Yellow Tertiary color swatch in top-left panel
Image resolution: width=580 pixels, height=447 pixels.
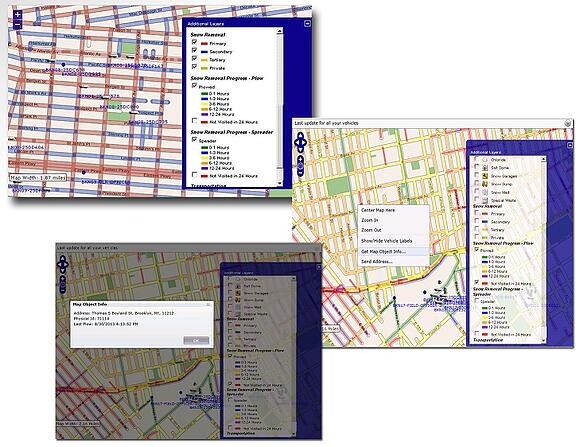pos(204,60)
